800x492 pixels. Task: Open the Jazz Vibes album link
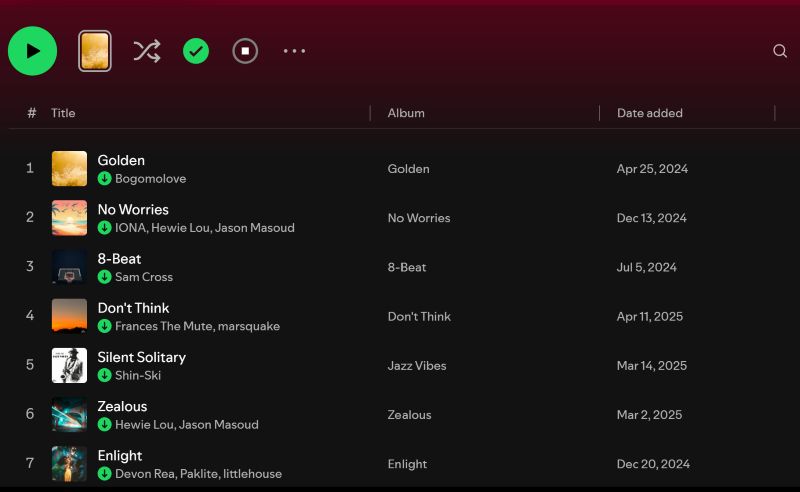[x=417, y=366]
